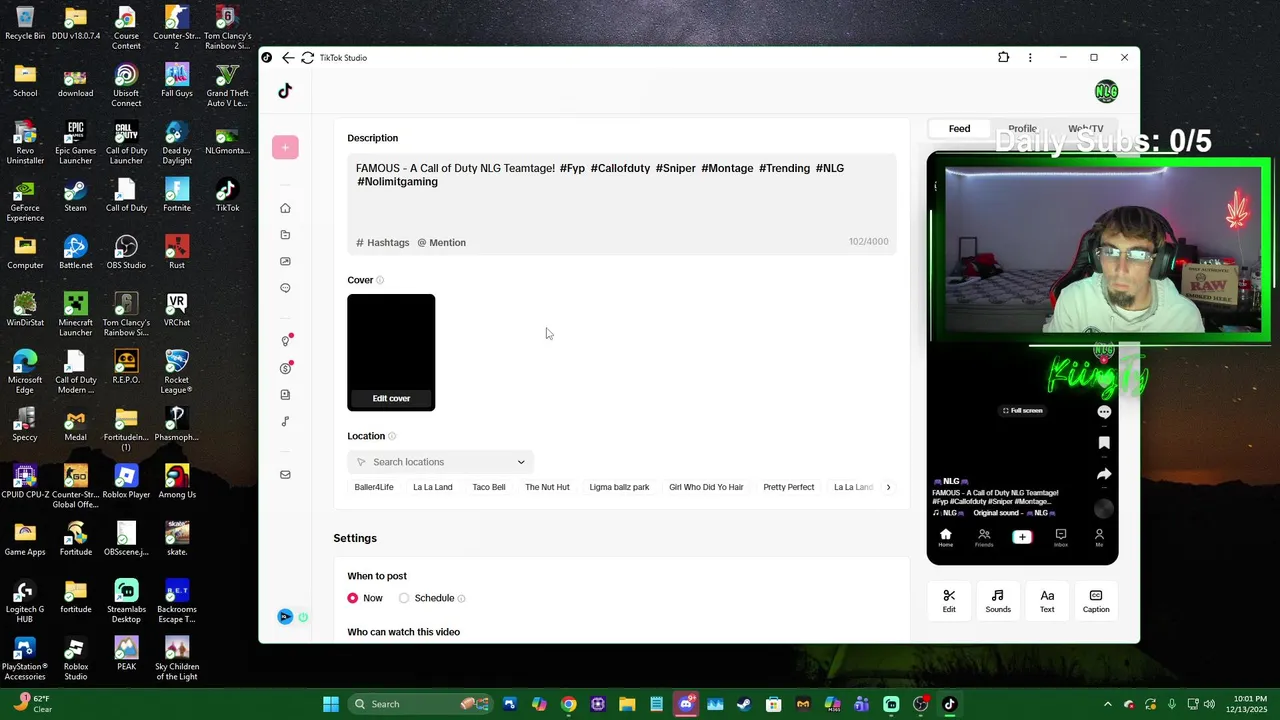Click the Me profile icon in preview
1280x720 pixels.
(1099, 538)
